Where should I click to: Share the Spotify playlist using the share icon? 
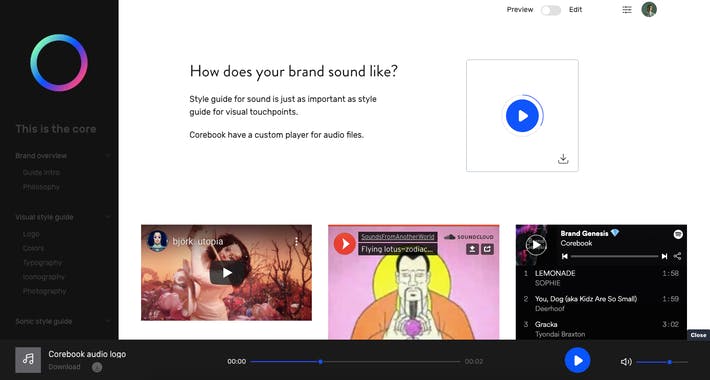click(677, 256)
